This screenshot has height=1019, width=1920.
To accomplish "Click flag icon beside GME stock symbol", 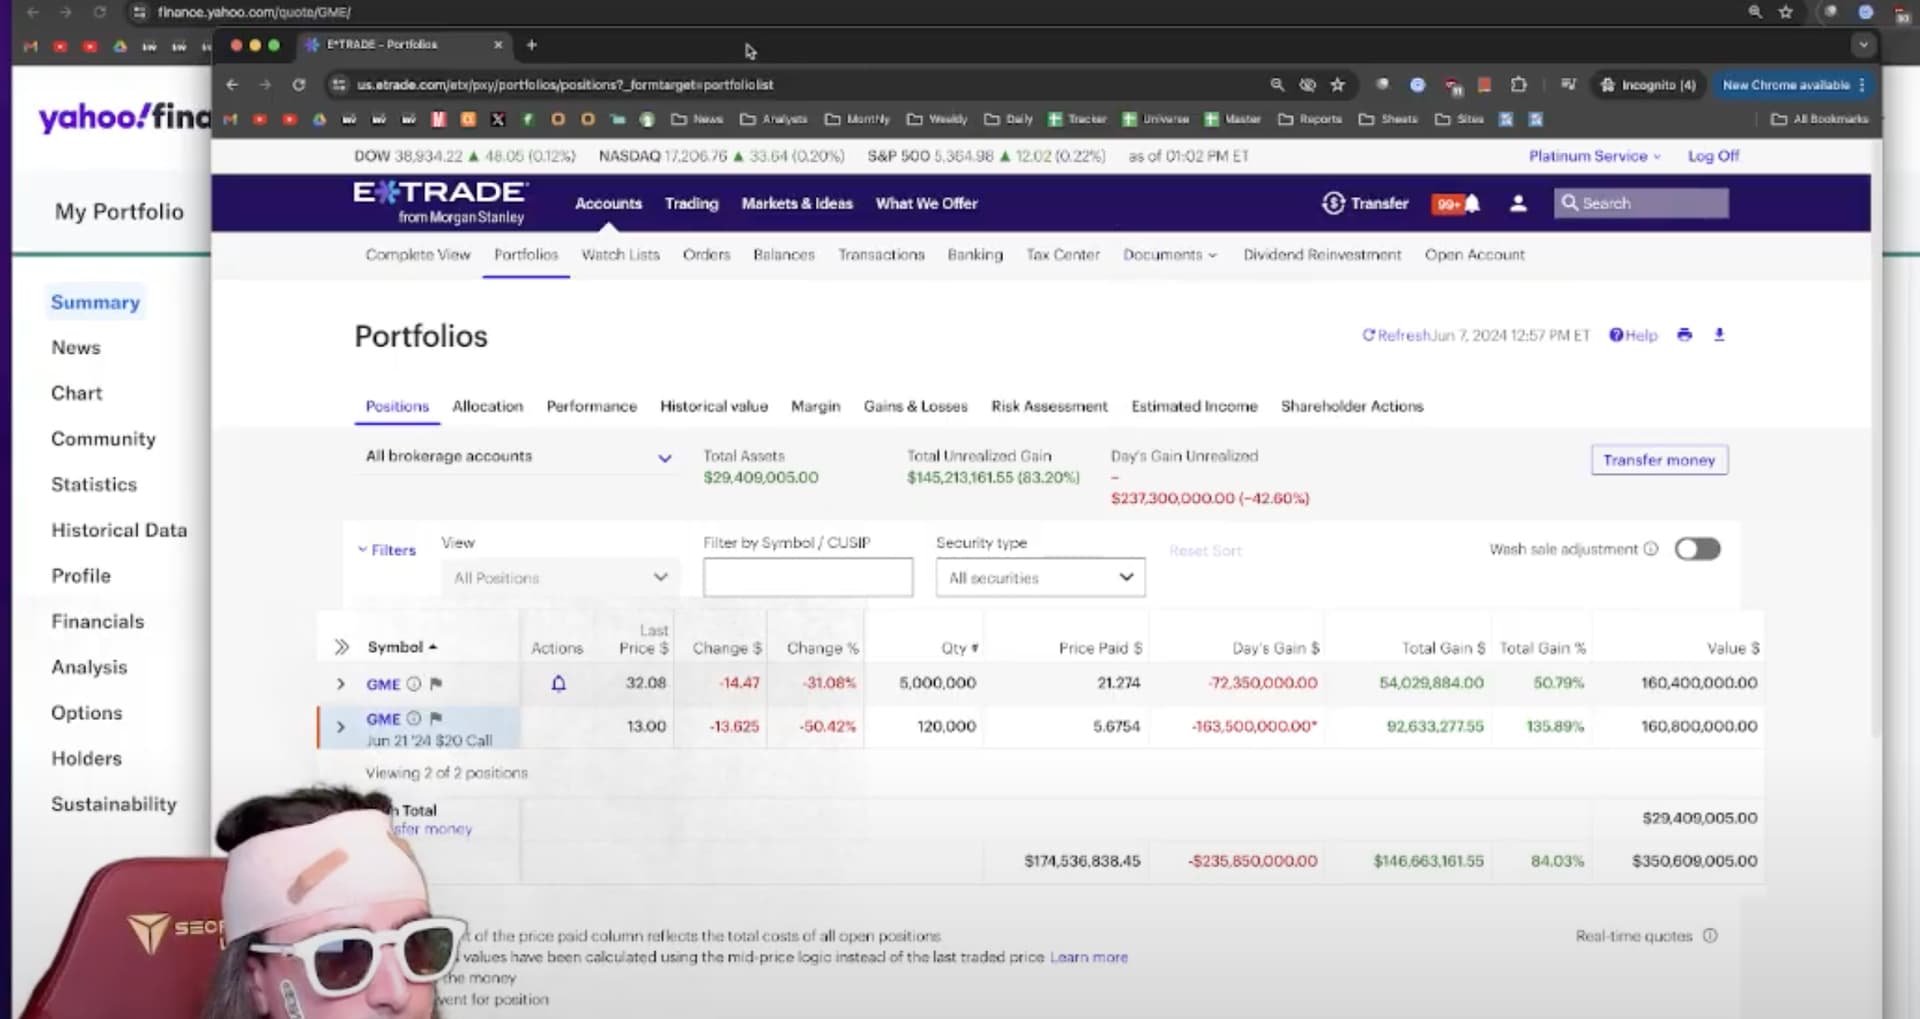I will pyautogui.click(x=436, y=684).
